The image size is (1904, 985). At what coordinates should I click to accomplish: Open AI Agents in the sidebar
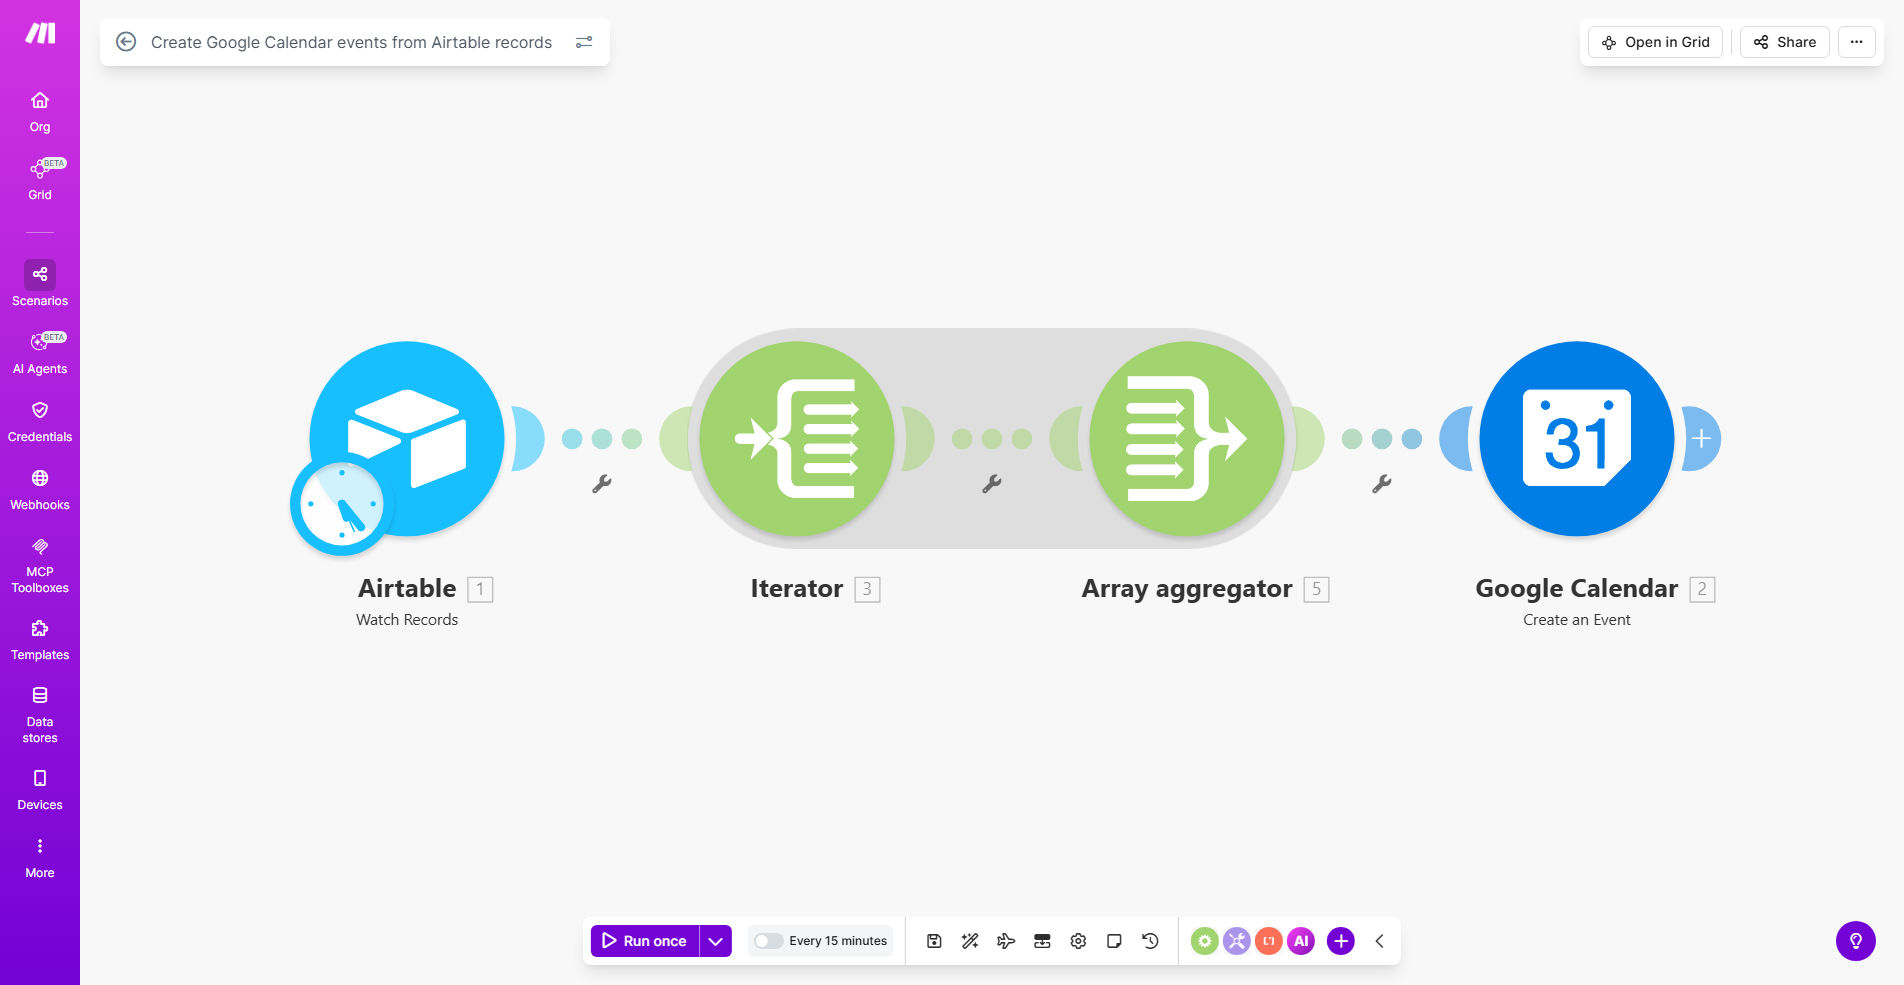40,354
